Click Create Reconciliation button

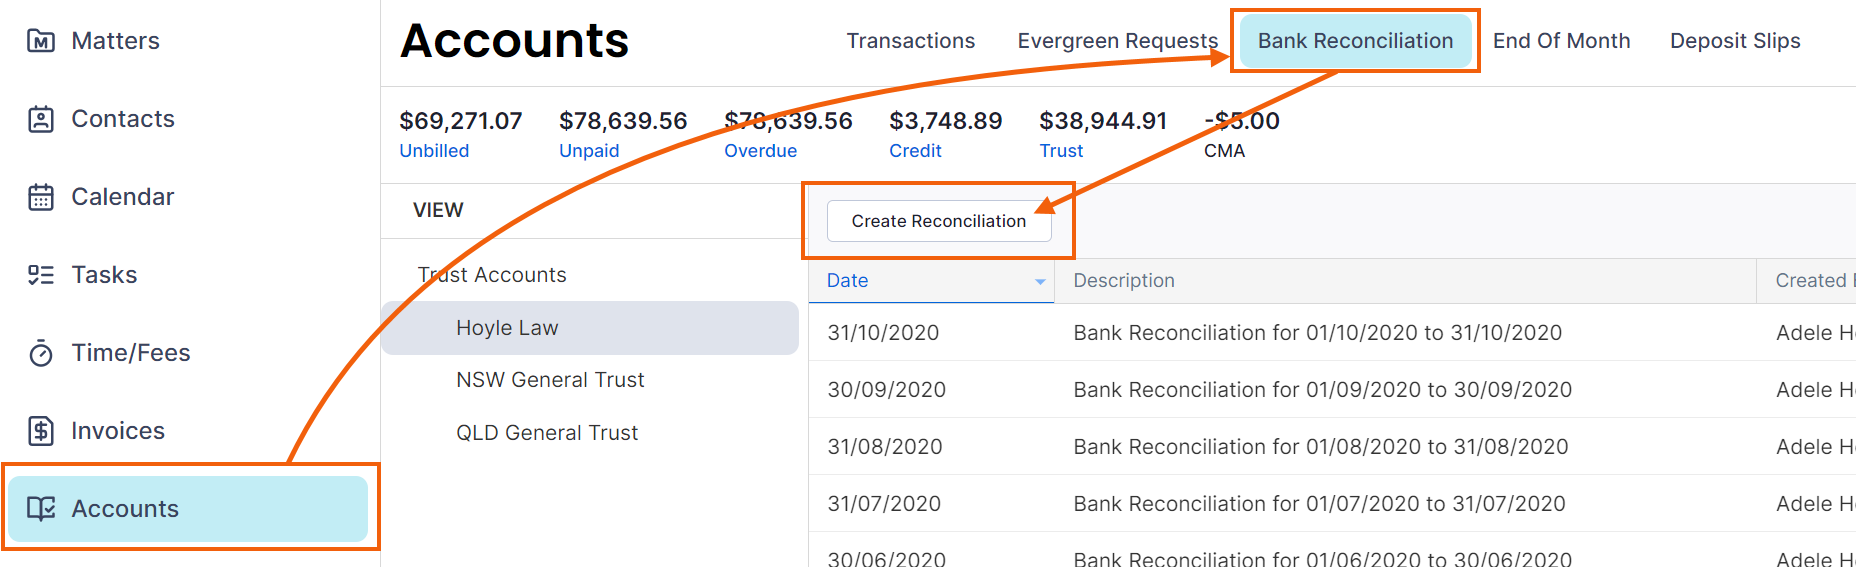click(x=939, y=221)
